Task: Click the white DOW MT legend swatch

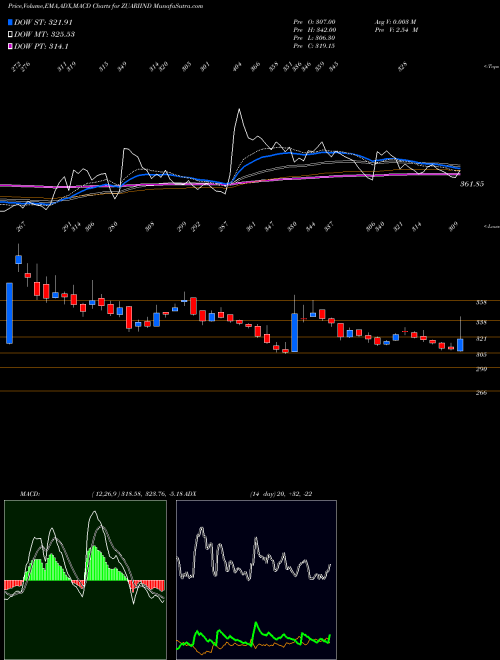Action: [10, 34]
